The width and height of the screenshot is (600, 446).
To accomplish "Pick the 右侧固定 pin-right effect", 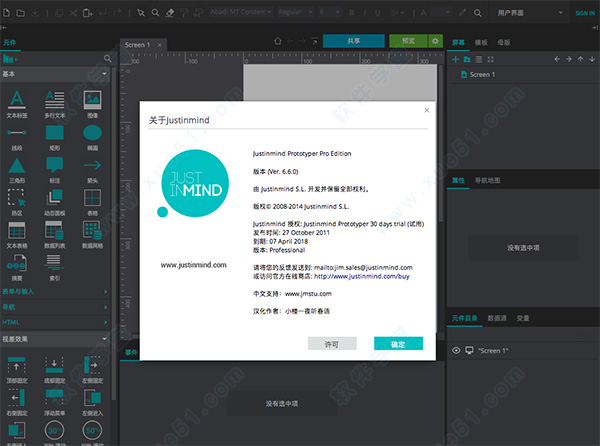I will coord(17,402).
